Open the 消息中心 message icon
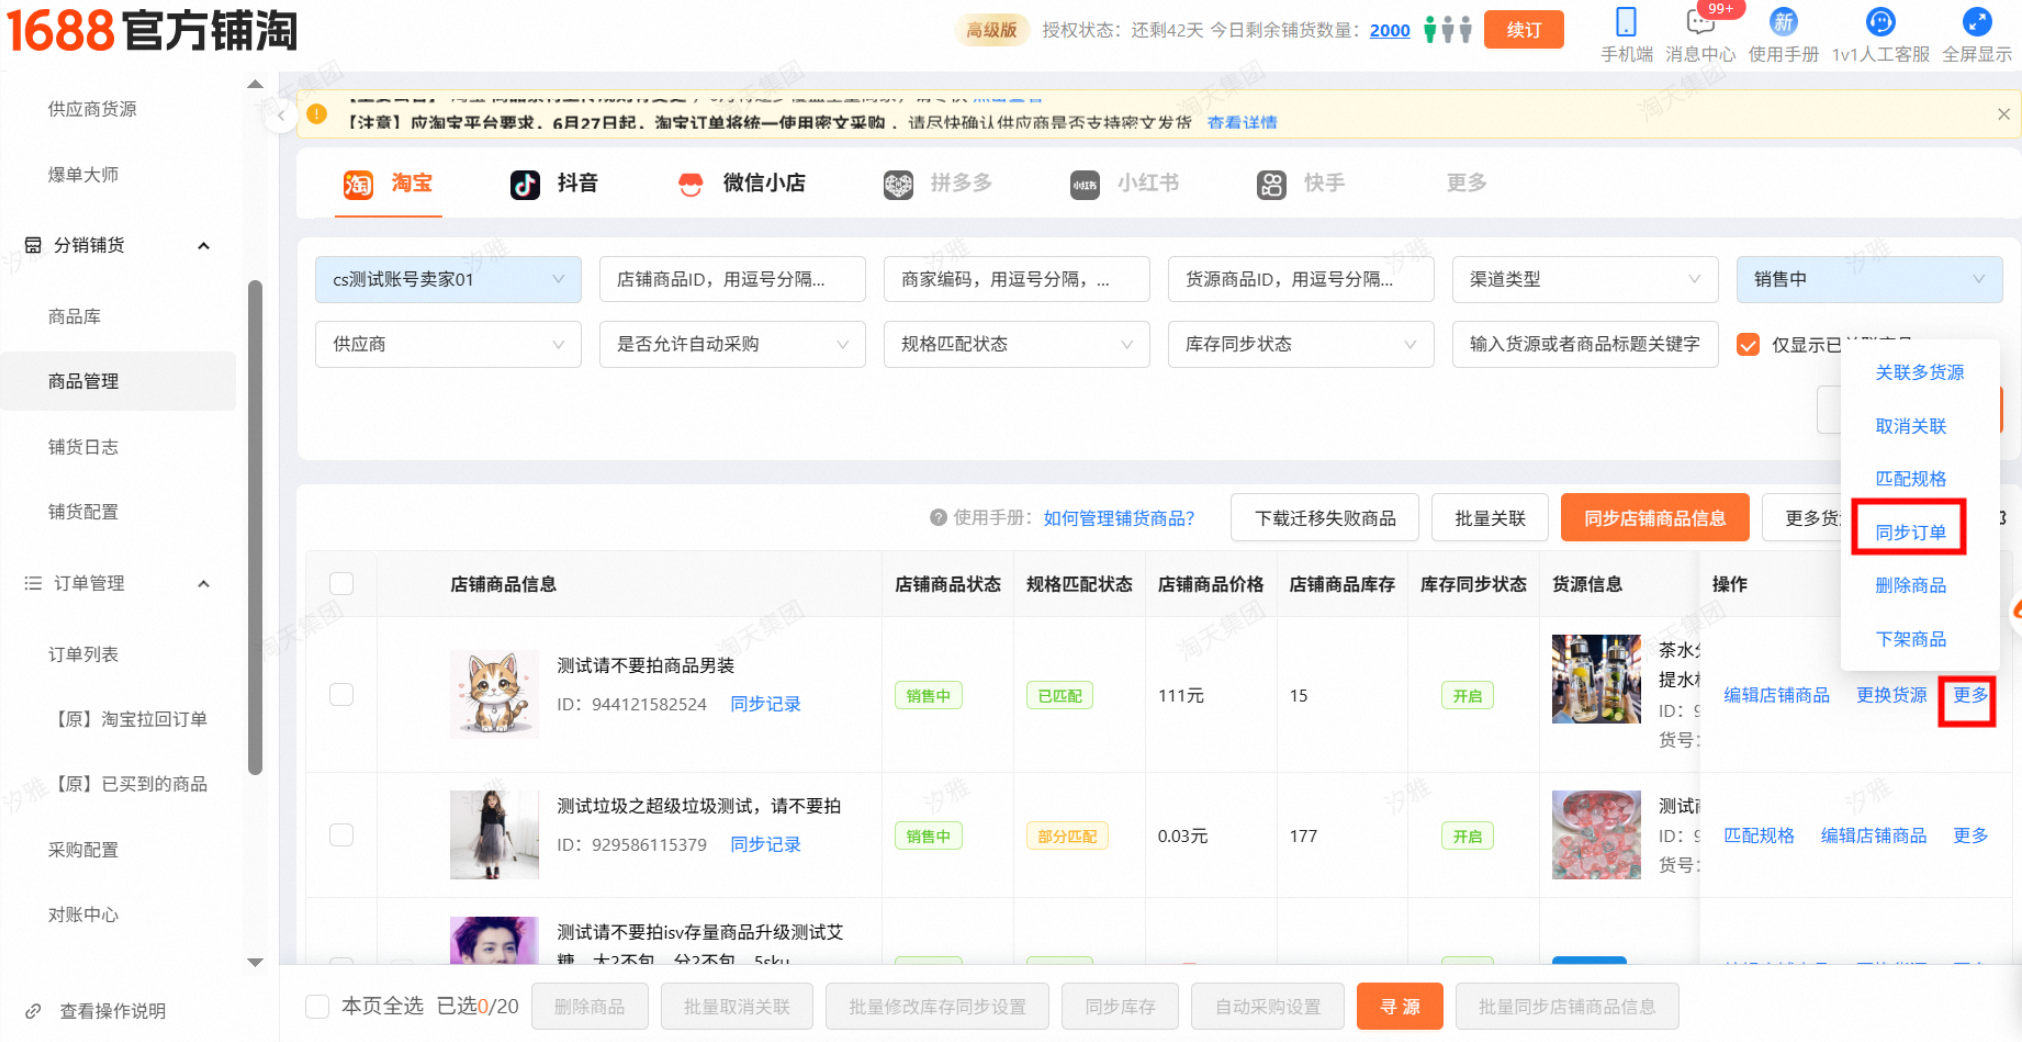Viewport: 2022px width, 1042px height. (1700, 22)
